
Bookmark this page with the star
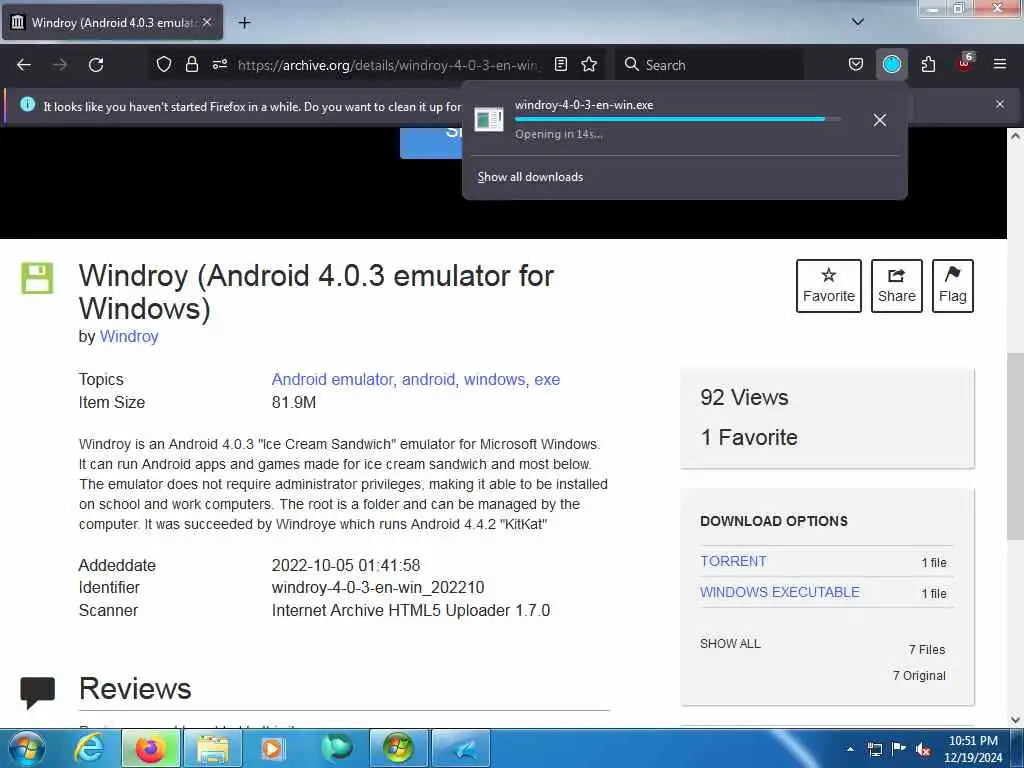589,64
